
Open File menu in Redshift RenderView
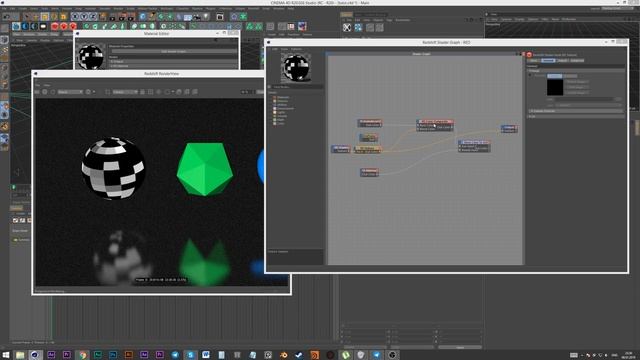coord(38,85)
